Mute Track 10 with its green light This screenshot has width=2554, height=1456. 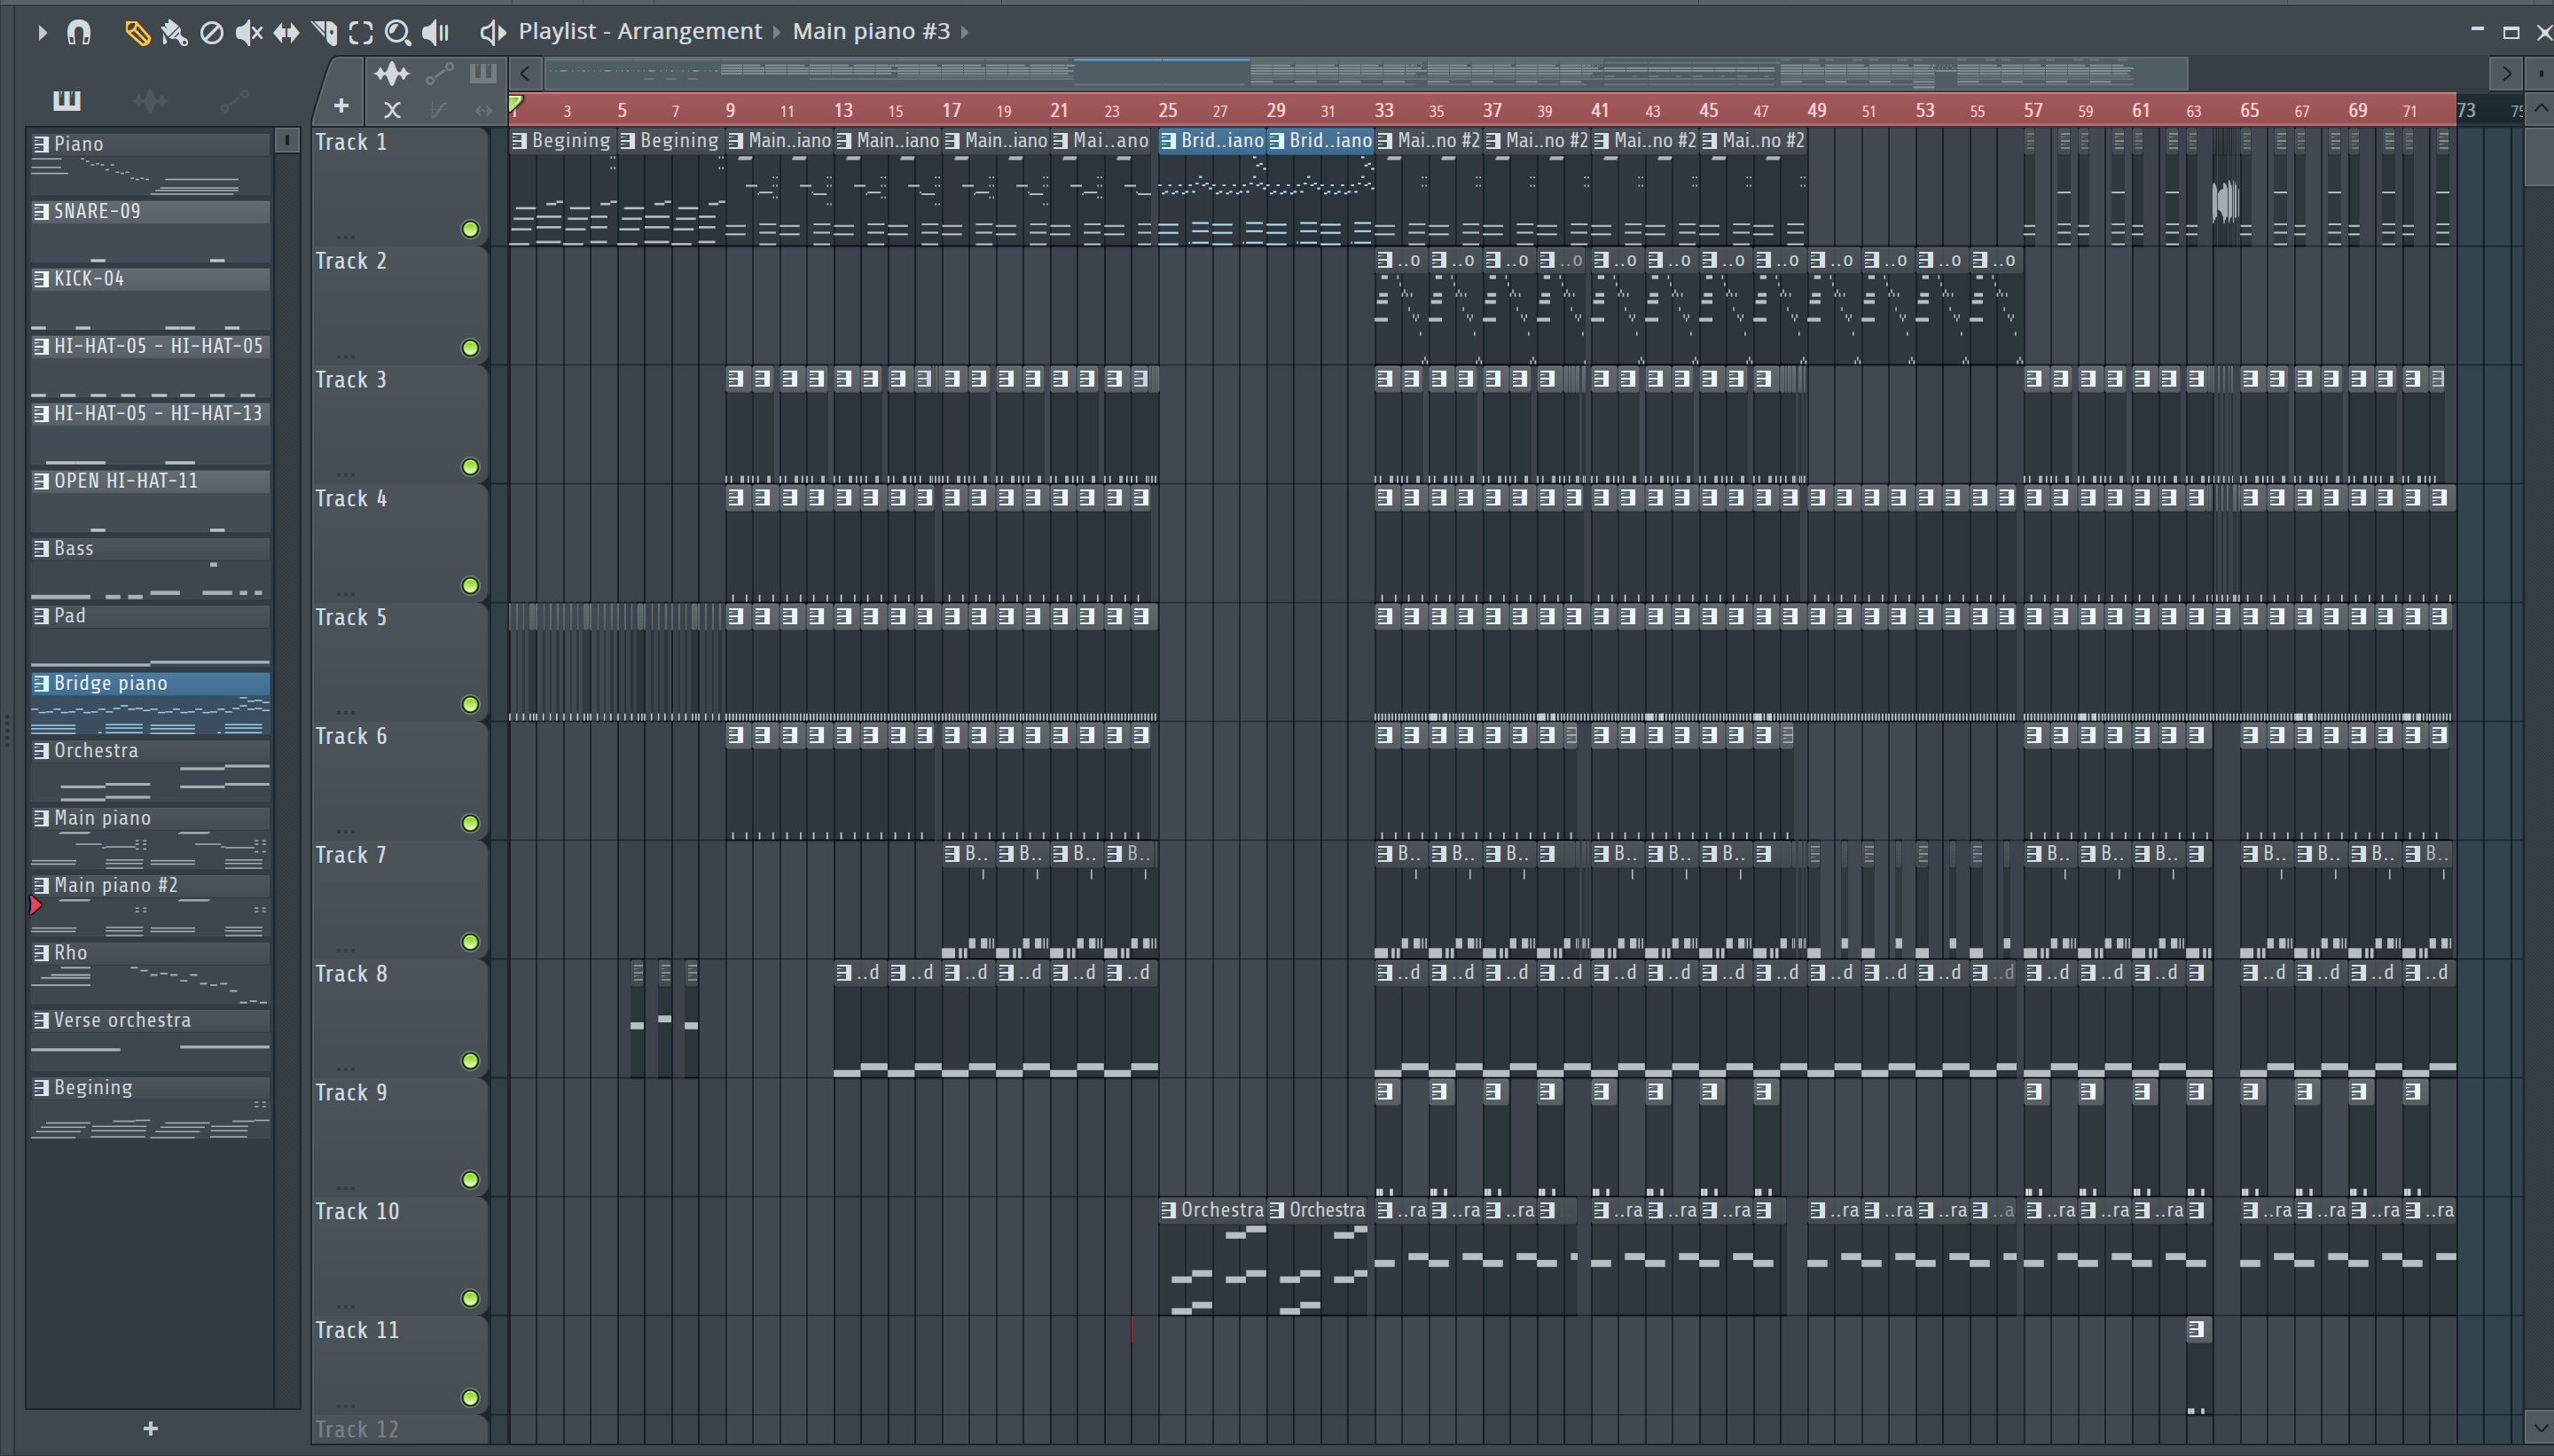pyautogui.click(x=470, y=1299)
